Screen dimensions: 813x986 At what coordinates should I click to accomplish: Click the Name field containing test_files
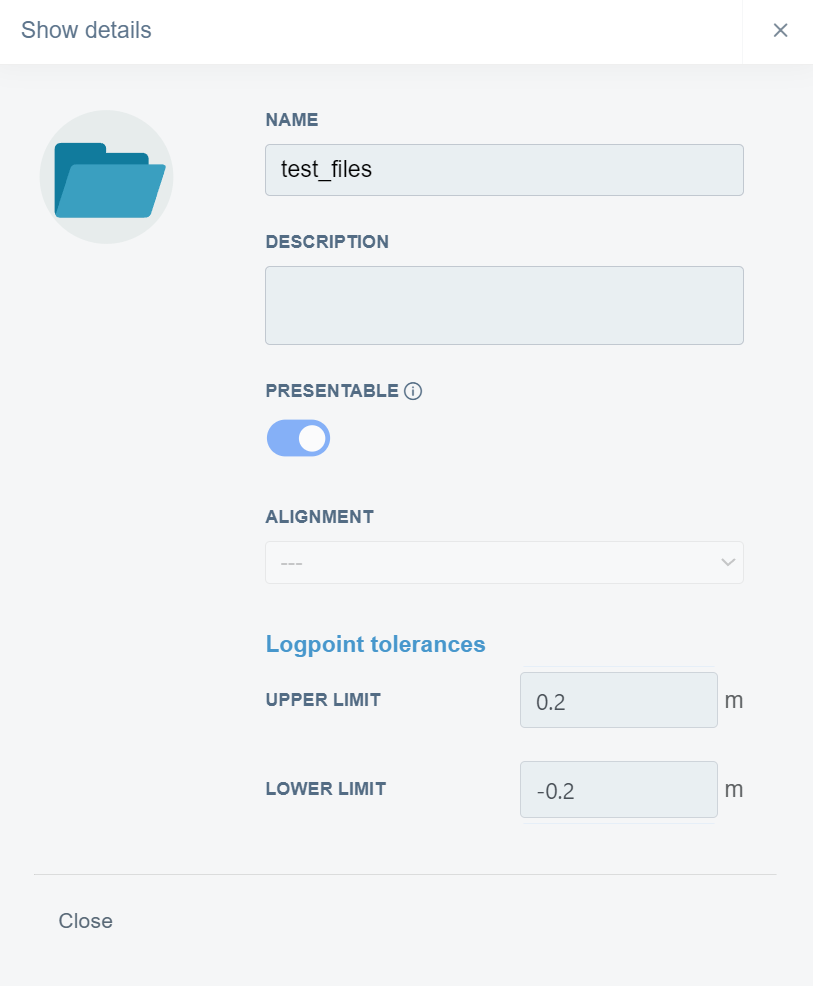pyautogui.click(x=504, y=170)
